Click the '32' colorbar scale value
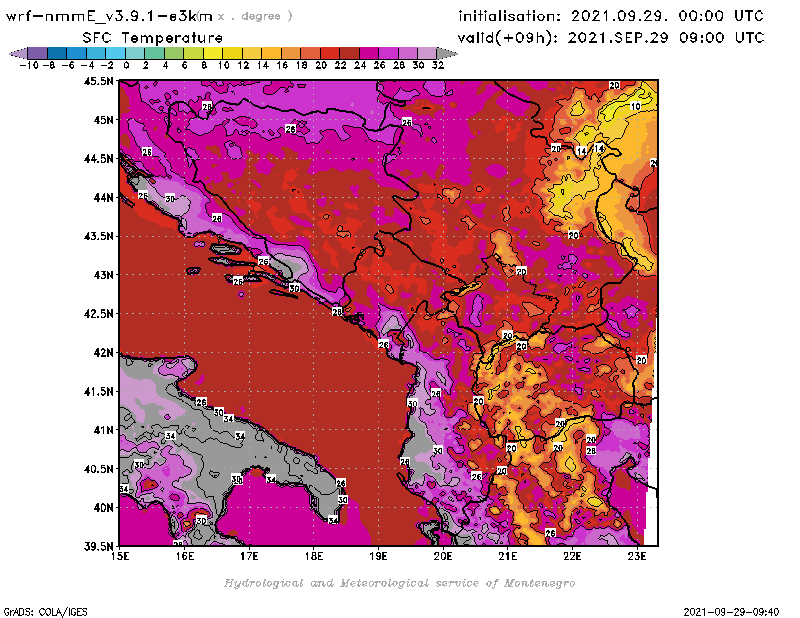This screenshot has height=618, width=800. [x=438, y=65]
